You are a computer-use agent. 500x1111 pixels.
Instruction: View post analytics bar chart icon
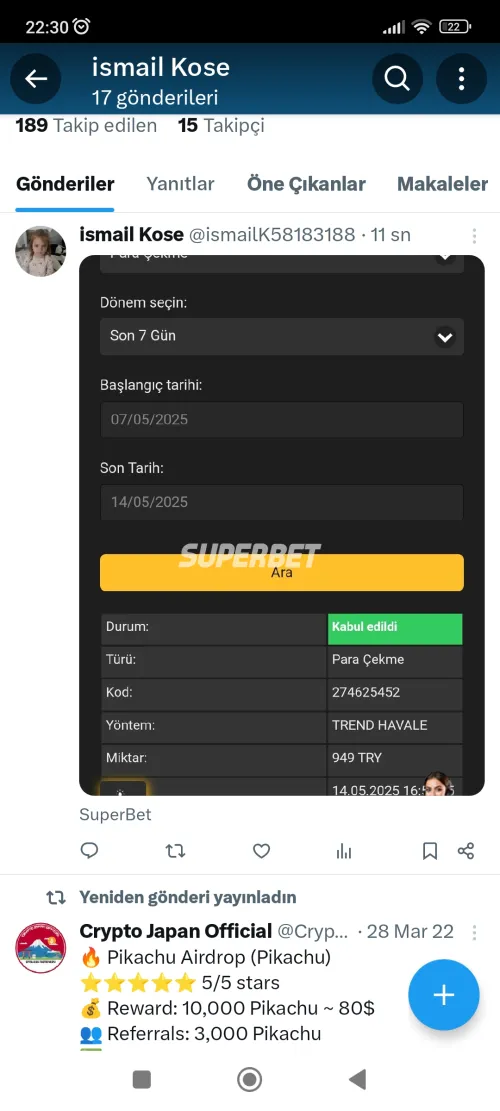click(x=344, y=851)
